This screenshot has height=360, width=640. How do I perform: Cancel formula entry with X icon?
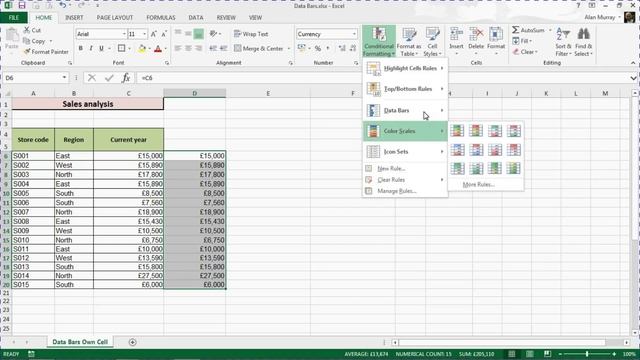point(92,78)
